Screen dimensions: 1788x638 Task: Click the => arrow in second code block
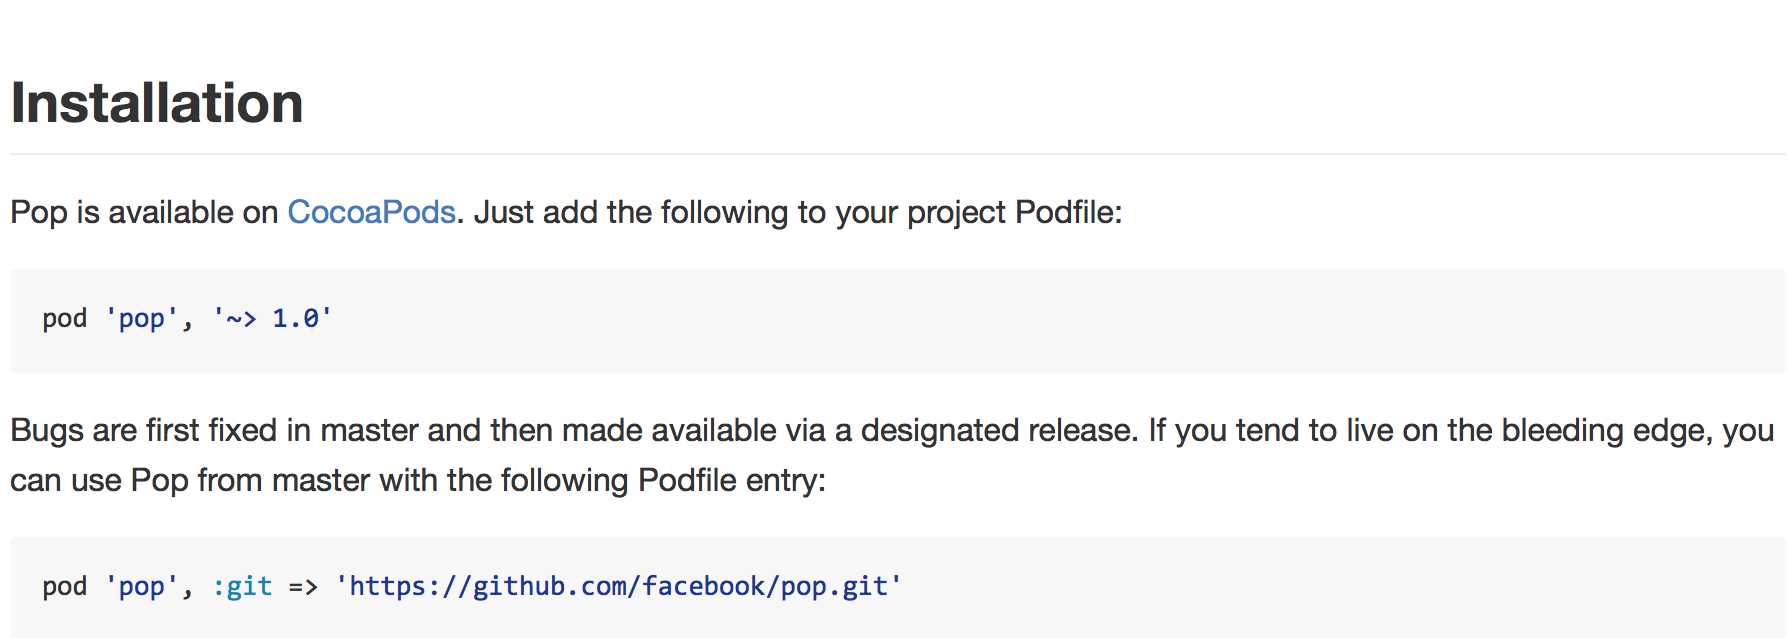tap(303, 587)
